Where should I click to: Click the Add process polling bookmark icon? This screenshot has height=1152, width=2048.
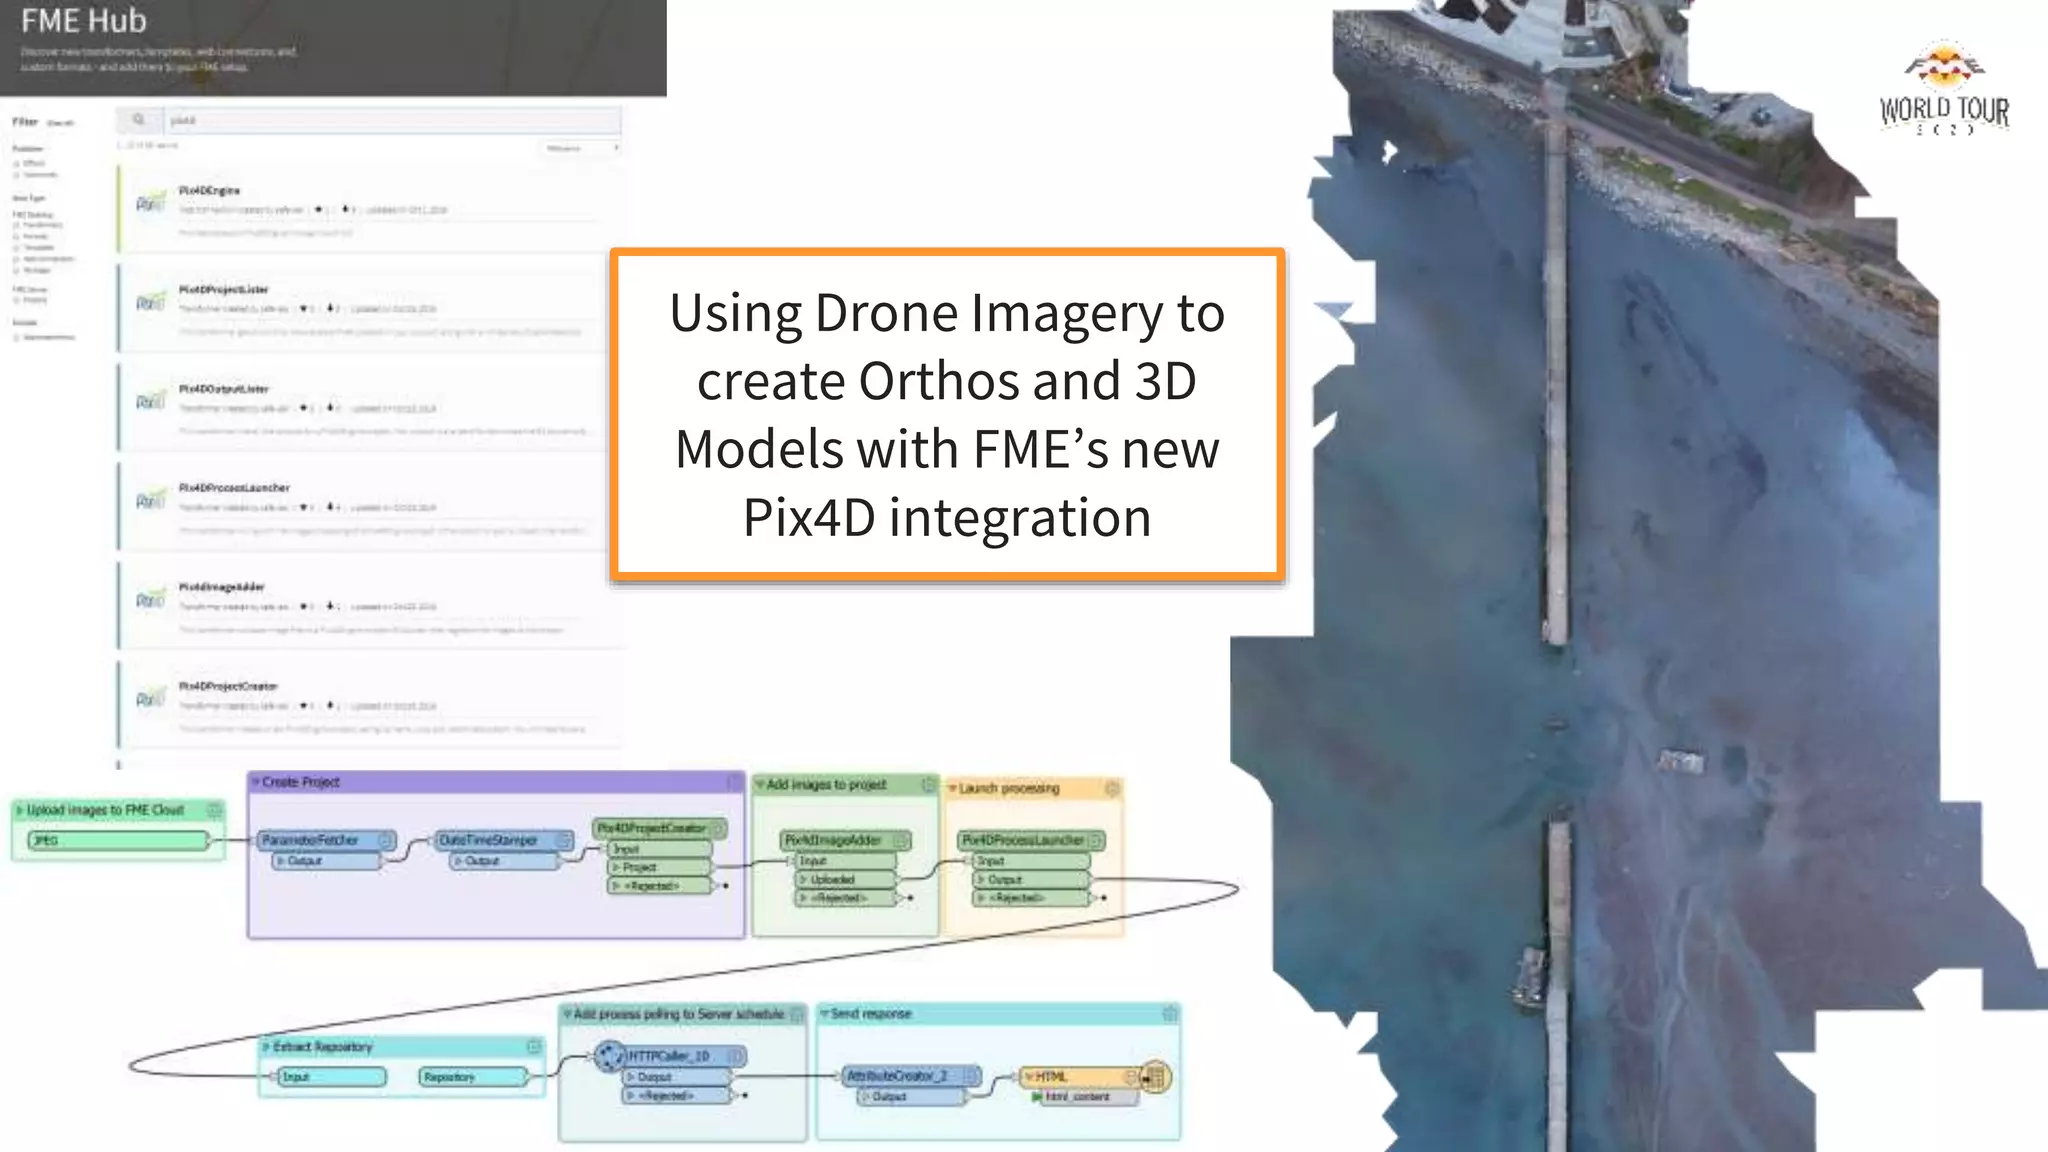click(x=797, y=1014)
